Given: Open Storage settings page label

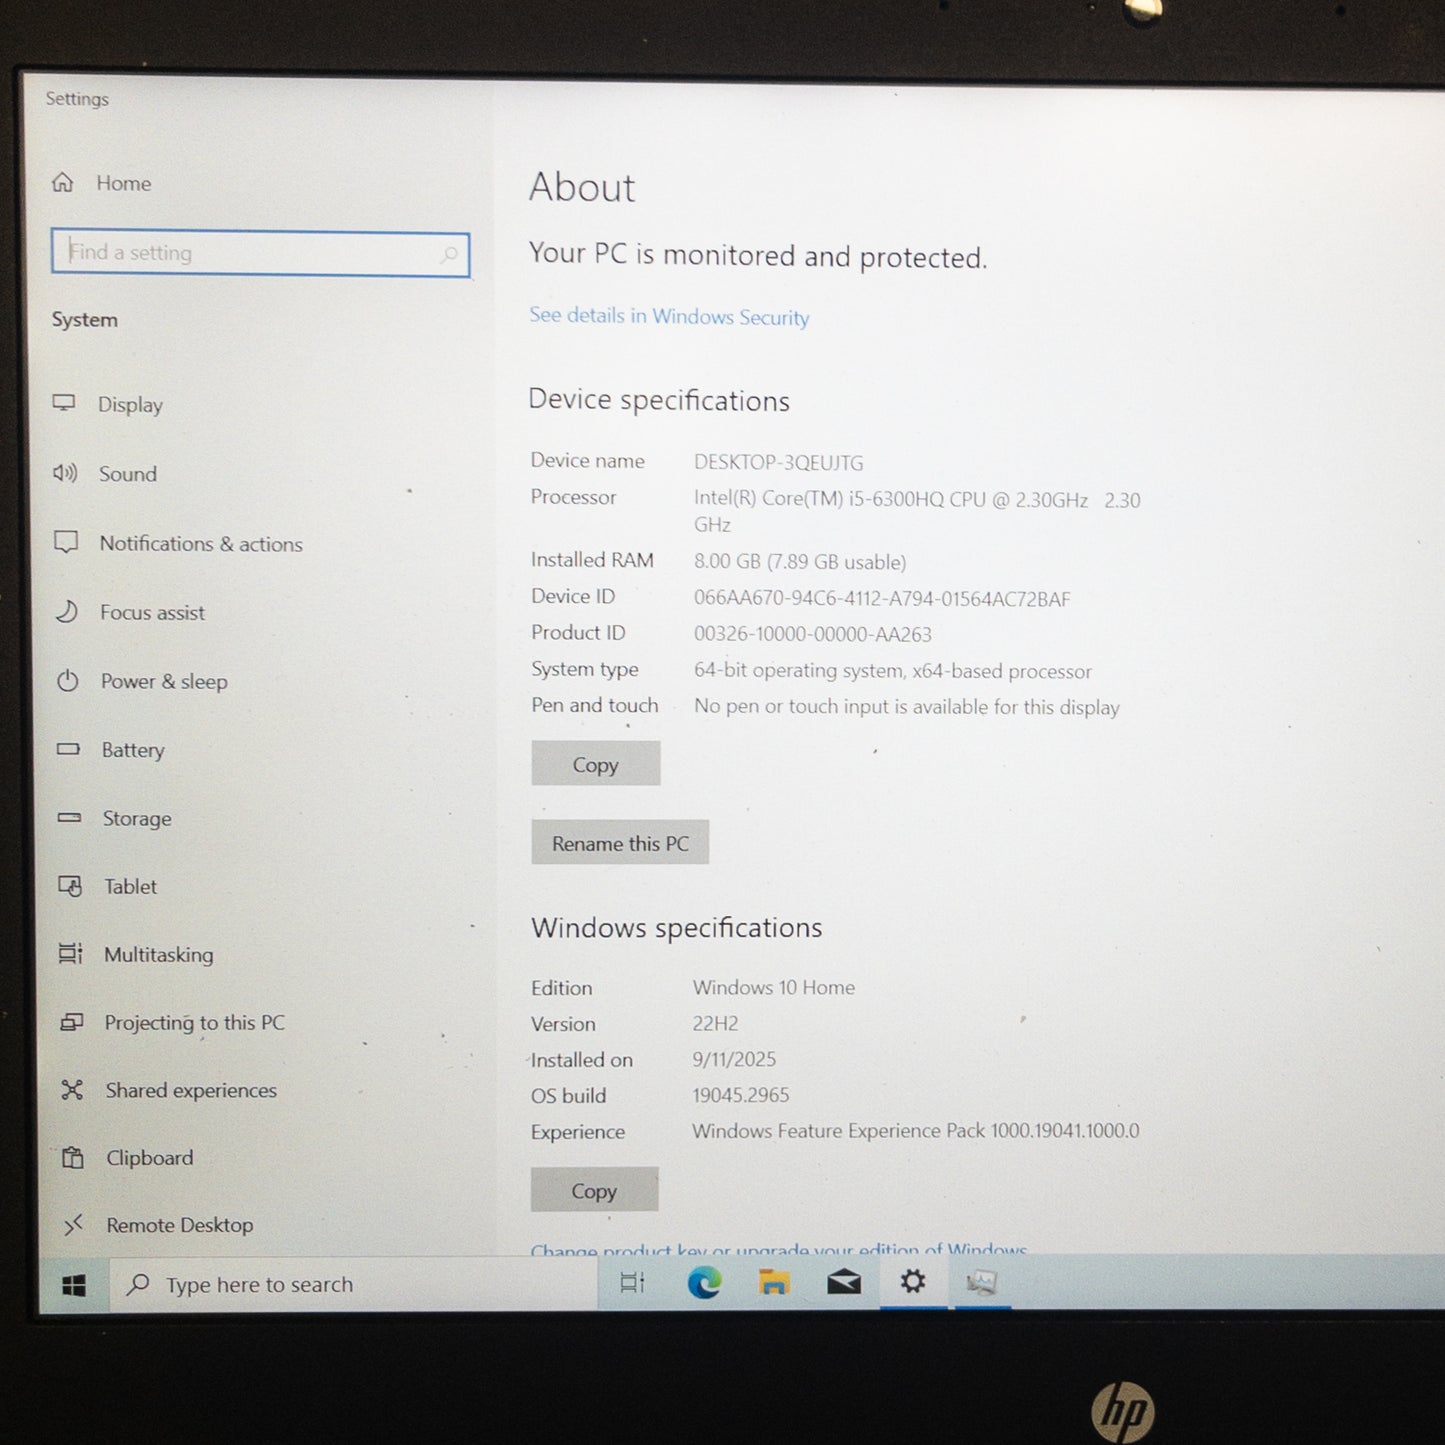Looking at the screenshot, I should coord(137,819).
